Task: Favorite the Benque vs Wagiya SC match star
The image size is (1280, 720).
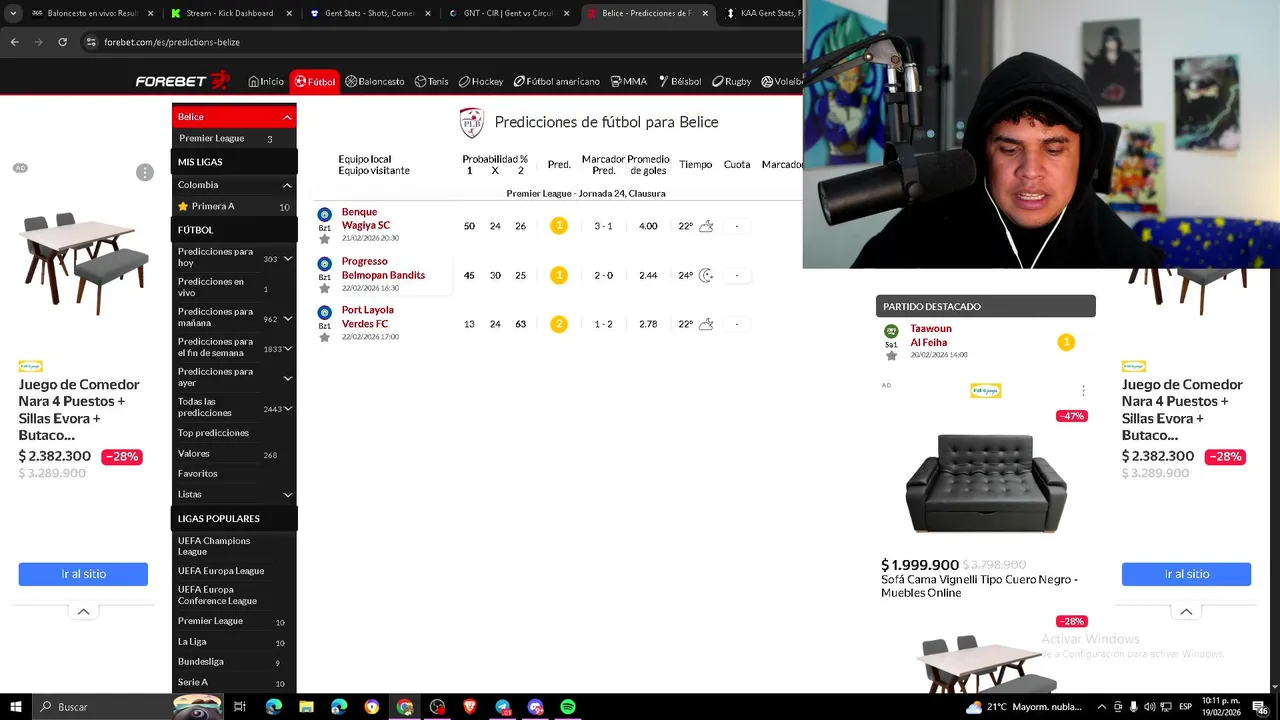Action: [x=324, y=239]
